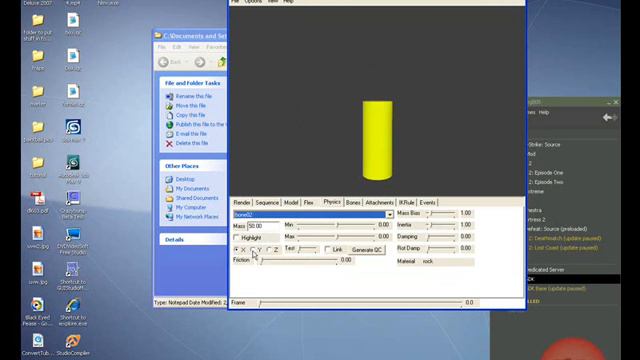The height and width of the screenshot is (360, 640).
Task: Click the Rot Damp slider
Action: [441, 249]
